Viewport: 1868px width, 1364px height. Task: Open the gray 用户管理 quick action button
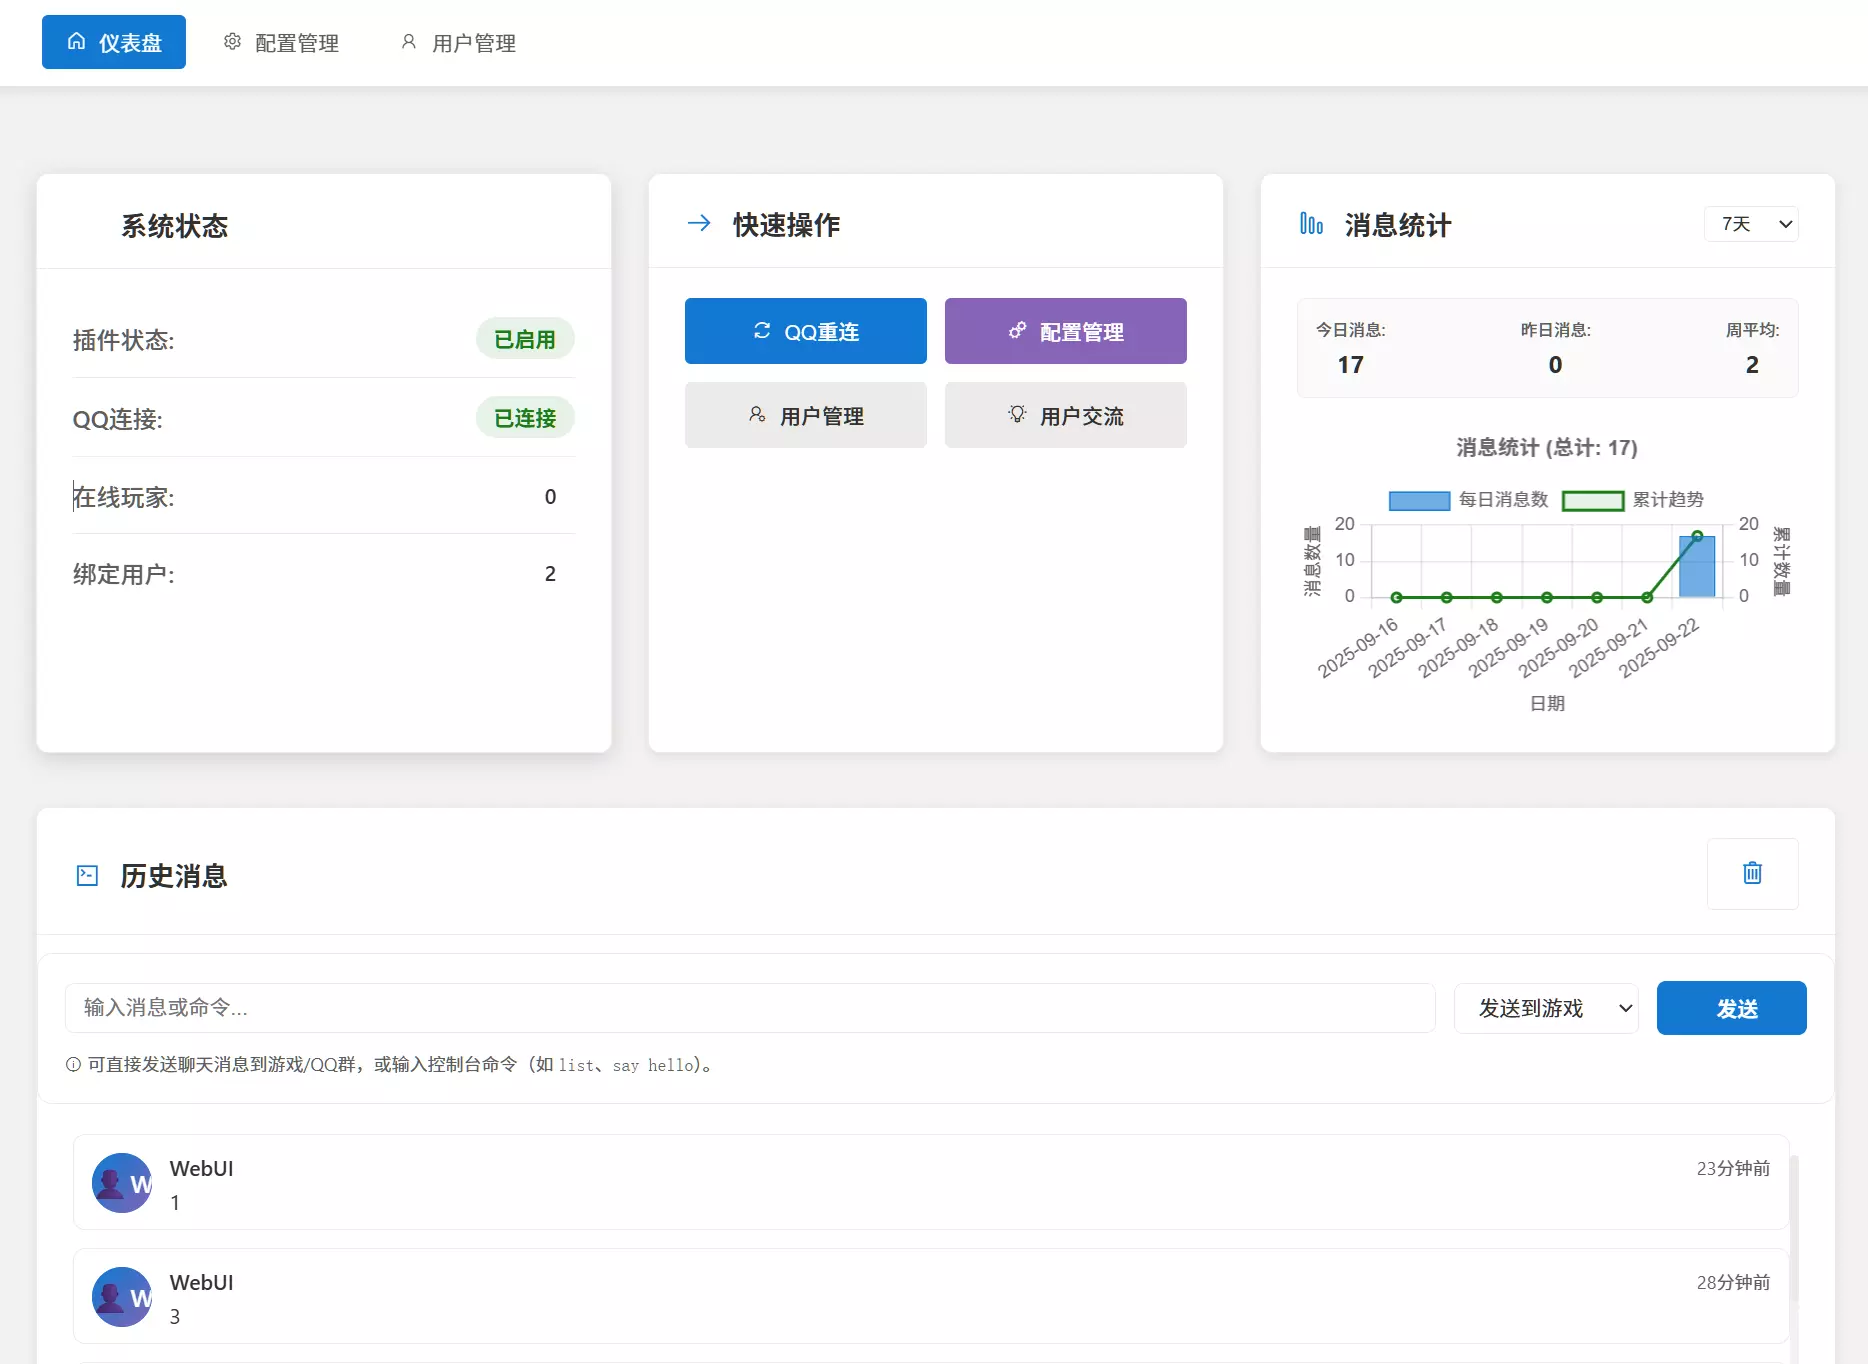tap(806, 415)
